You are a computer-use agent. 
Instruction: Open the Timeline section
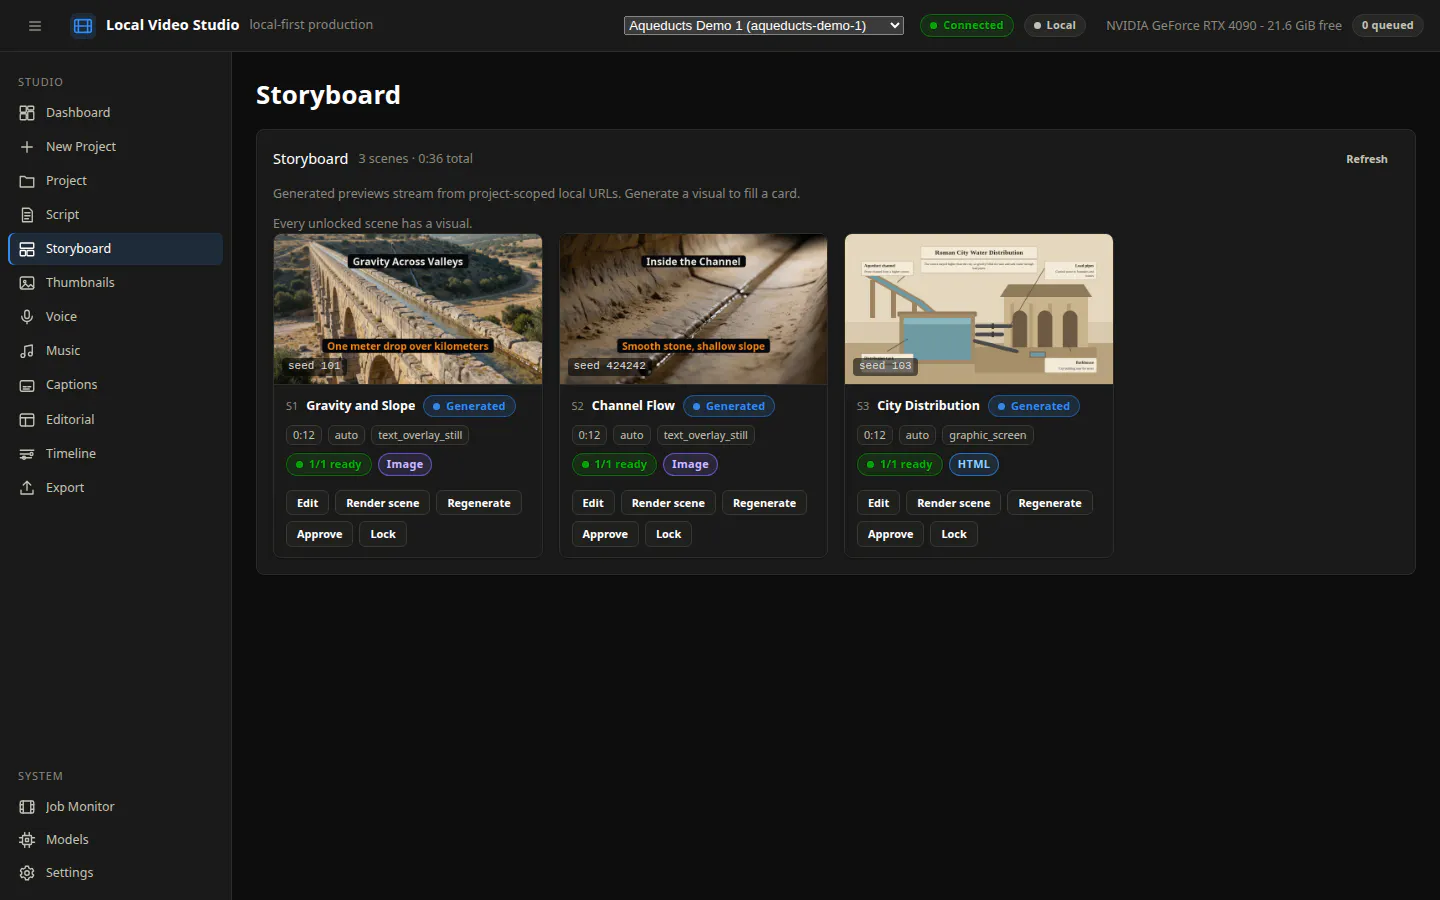115,454
